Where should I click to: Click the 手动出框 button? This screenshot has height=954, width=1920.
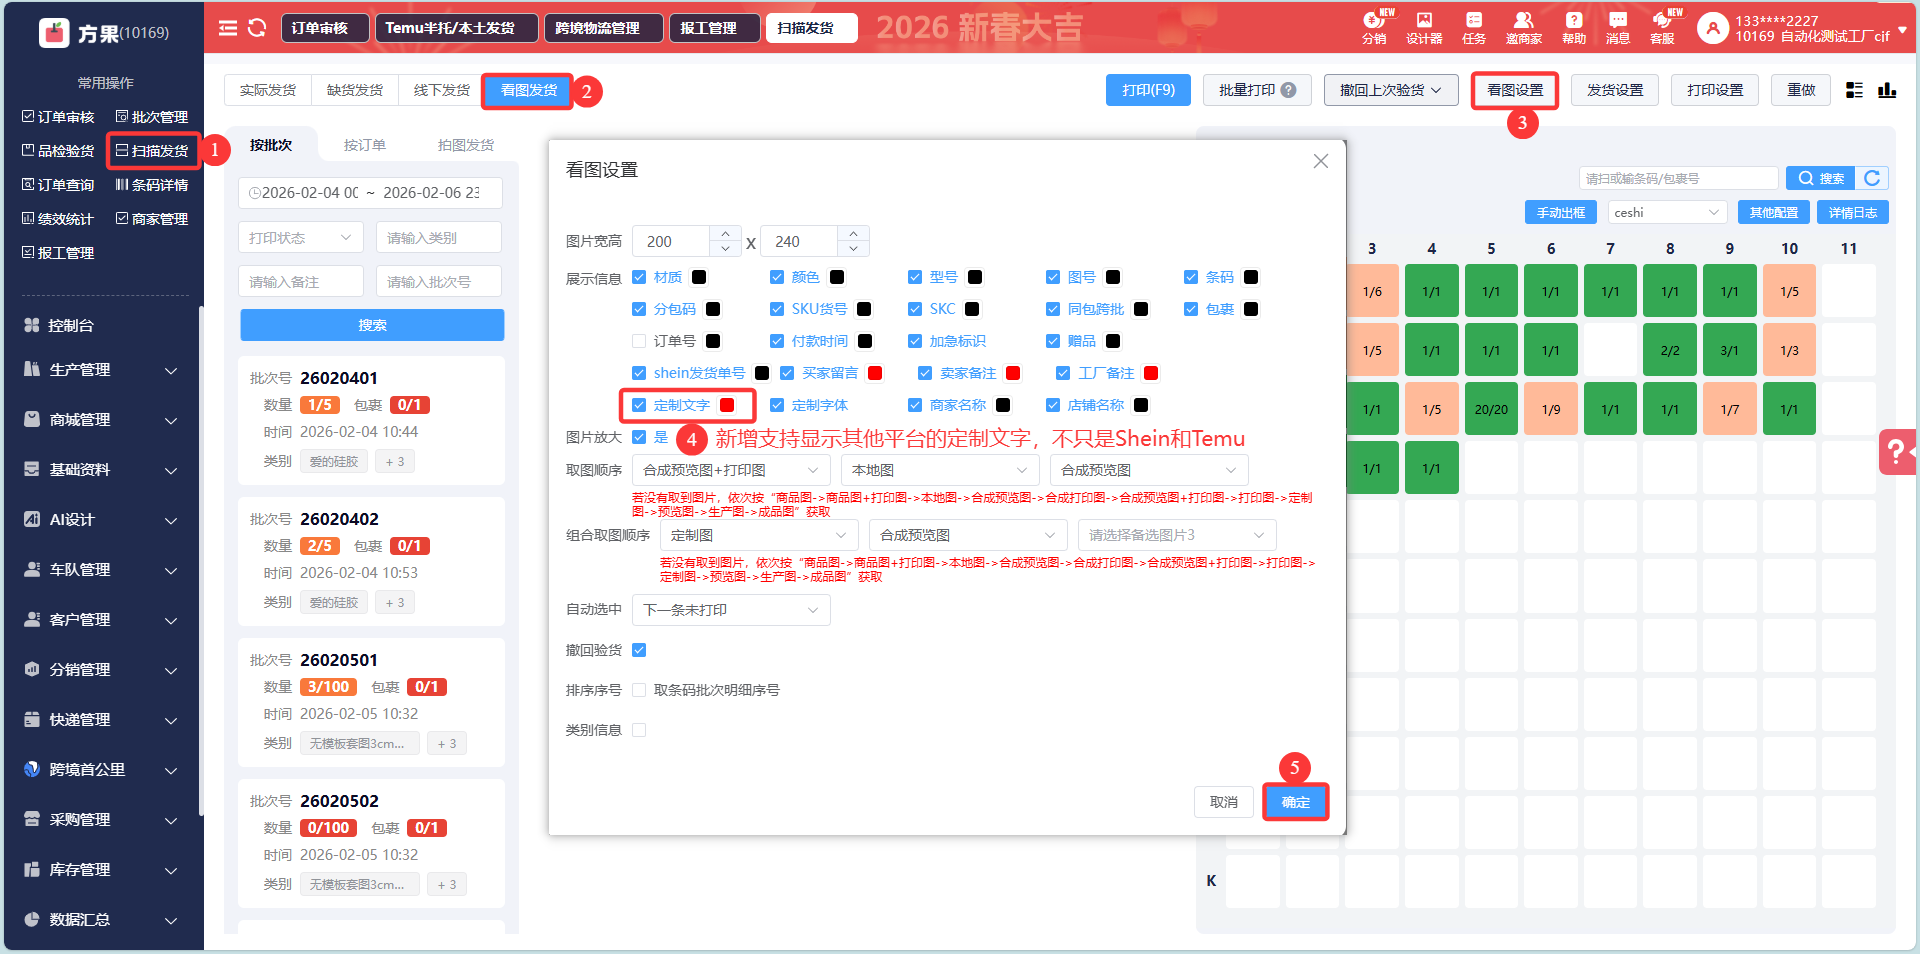point(1561,212)
